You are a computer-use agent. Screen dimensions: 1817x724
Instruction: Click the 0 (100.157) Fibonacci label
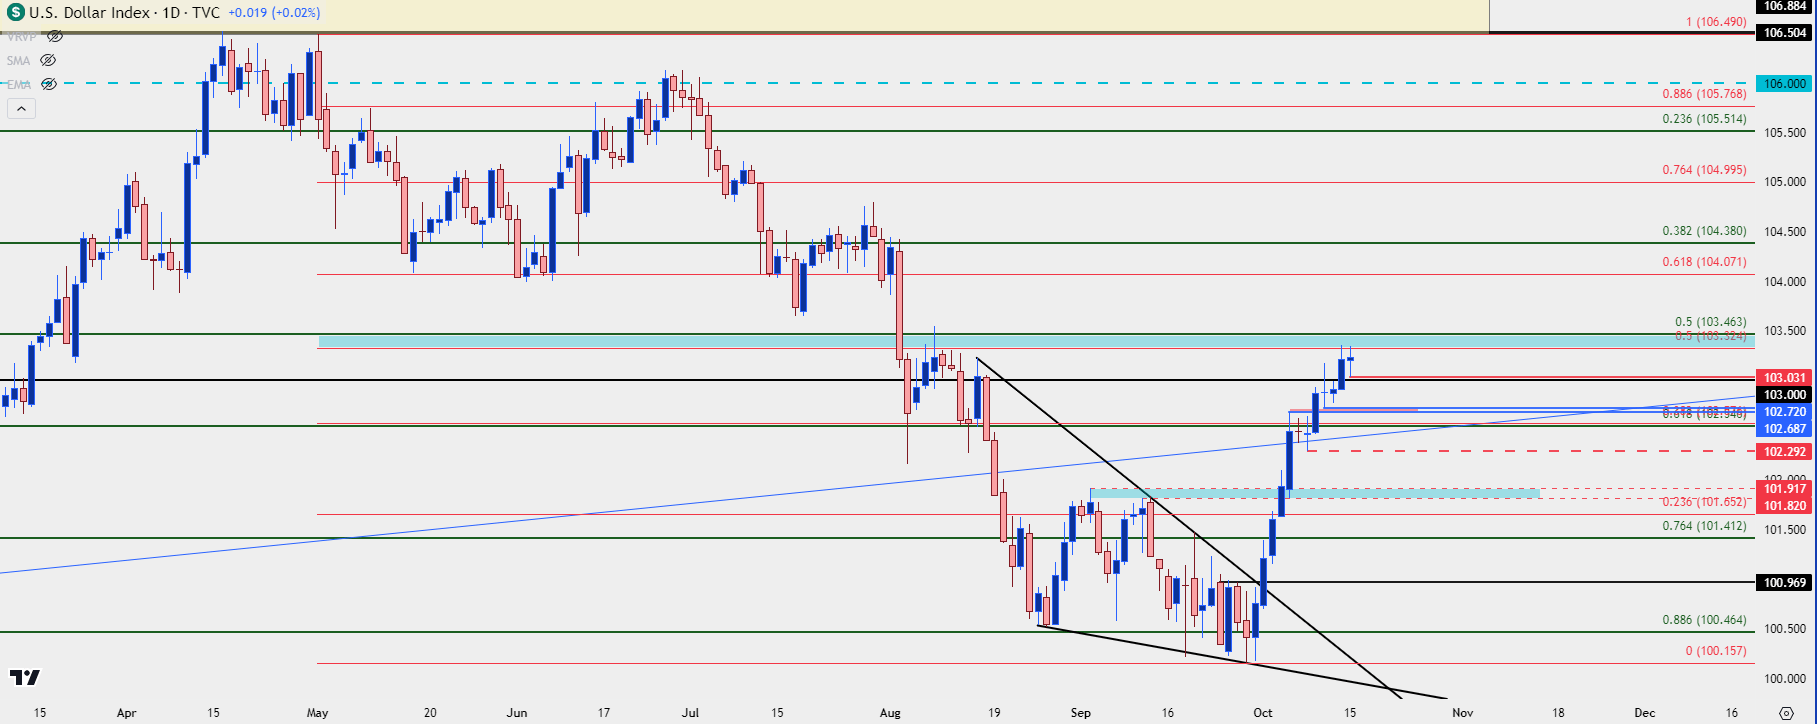[x=1715, y=650]
